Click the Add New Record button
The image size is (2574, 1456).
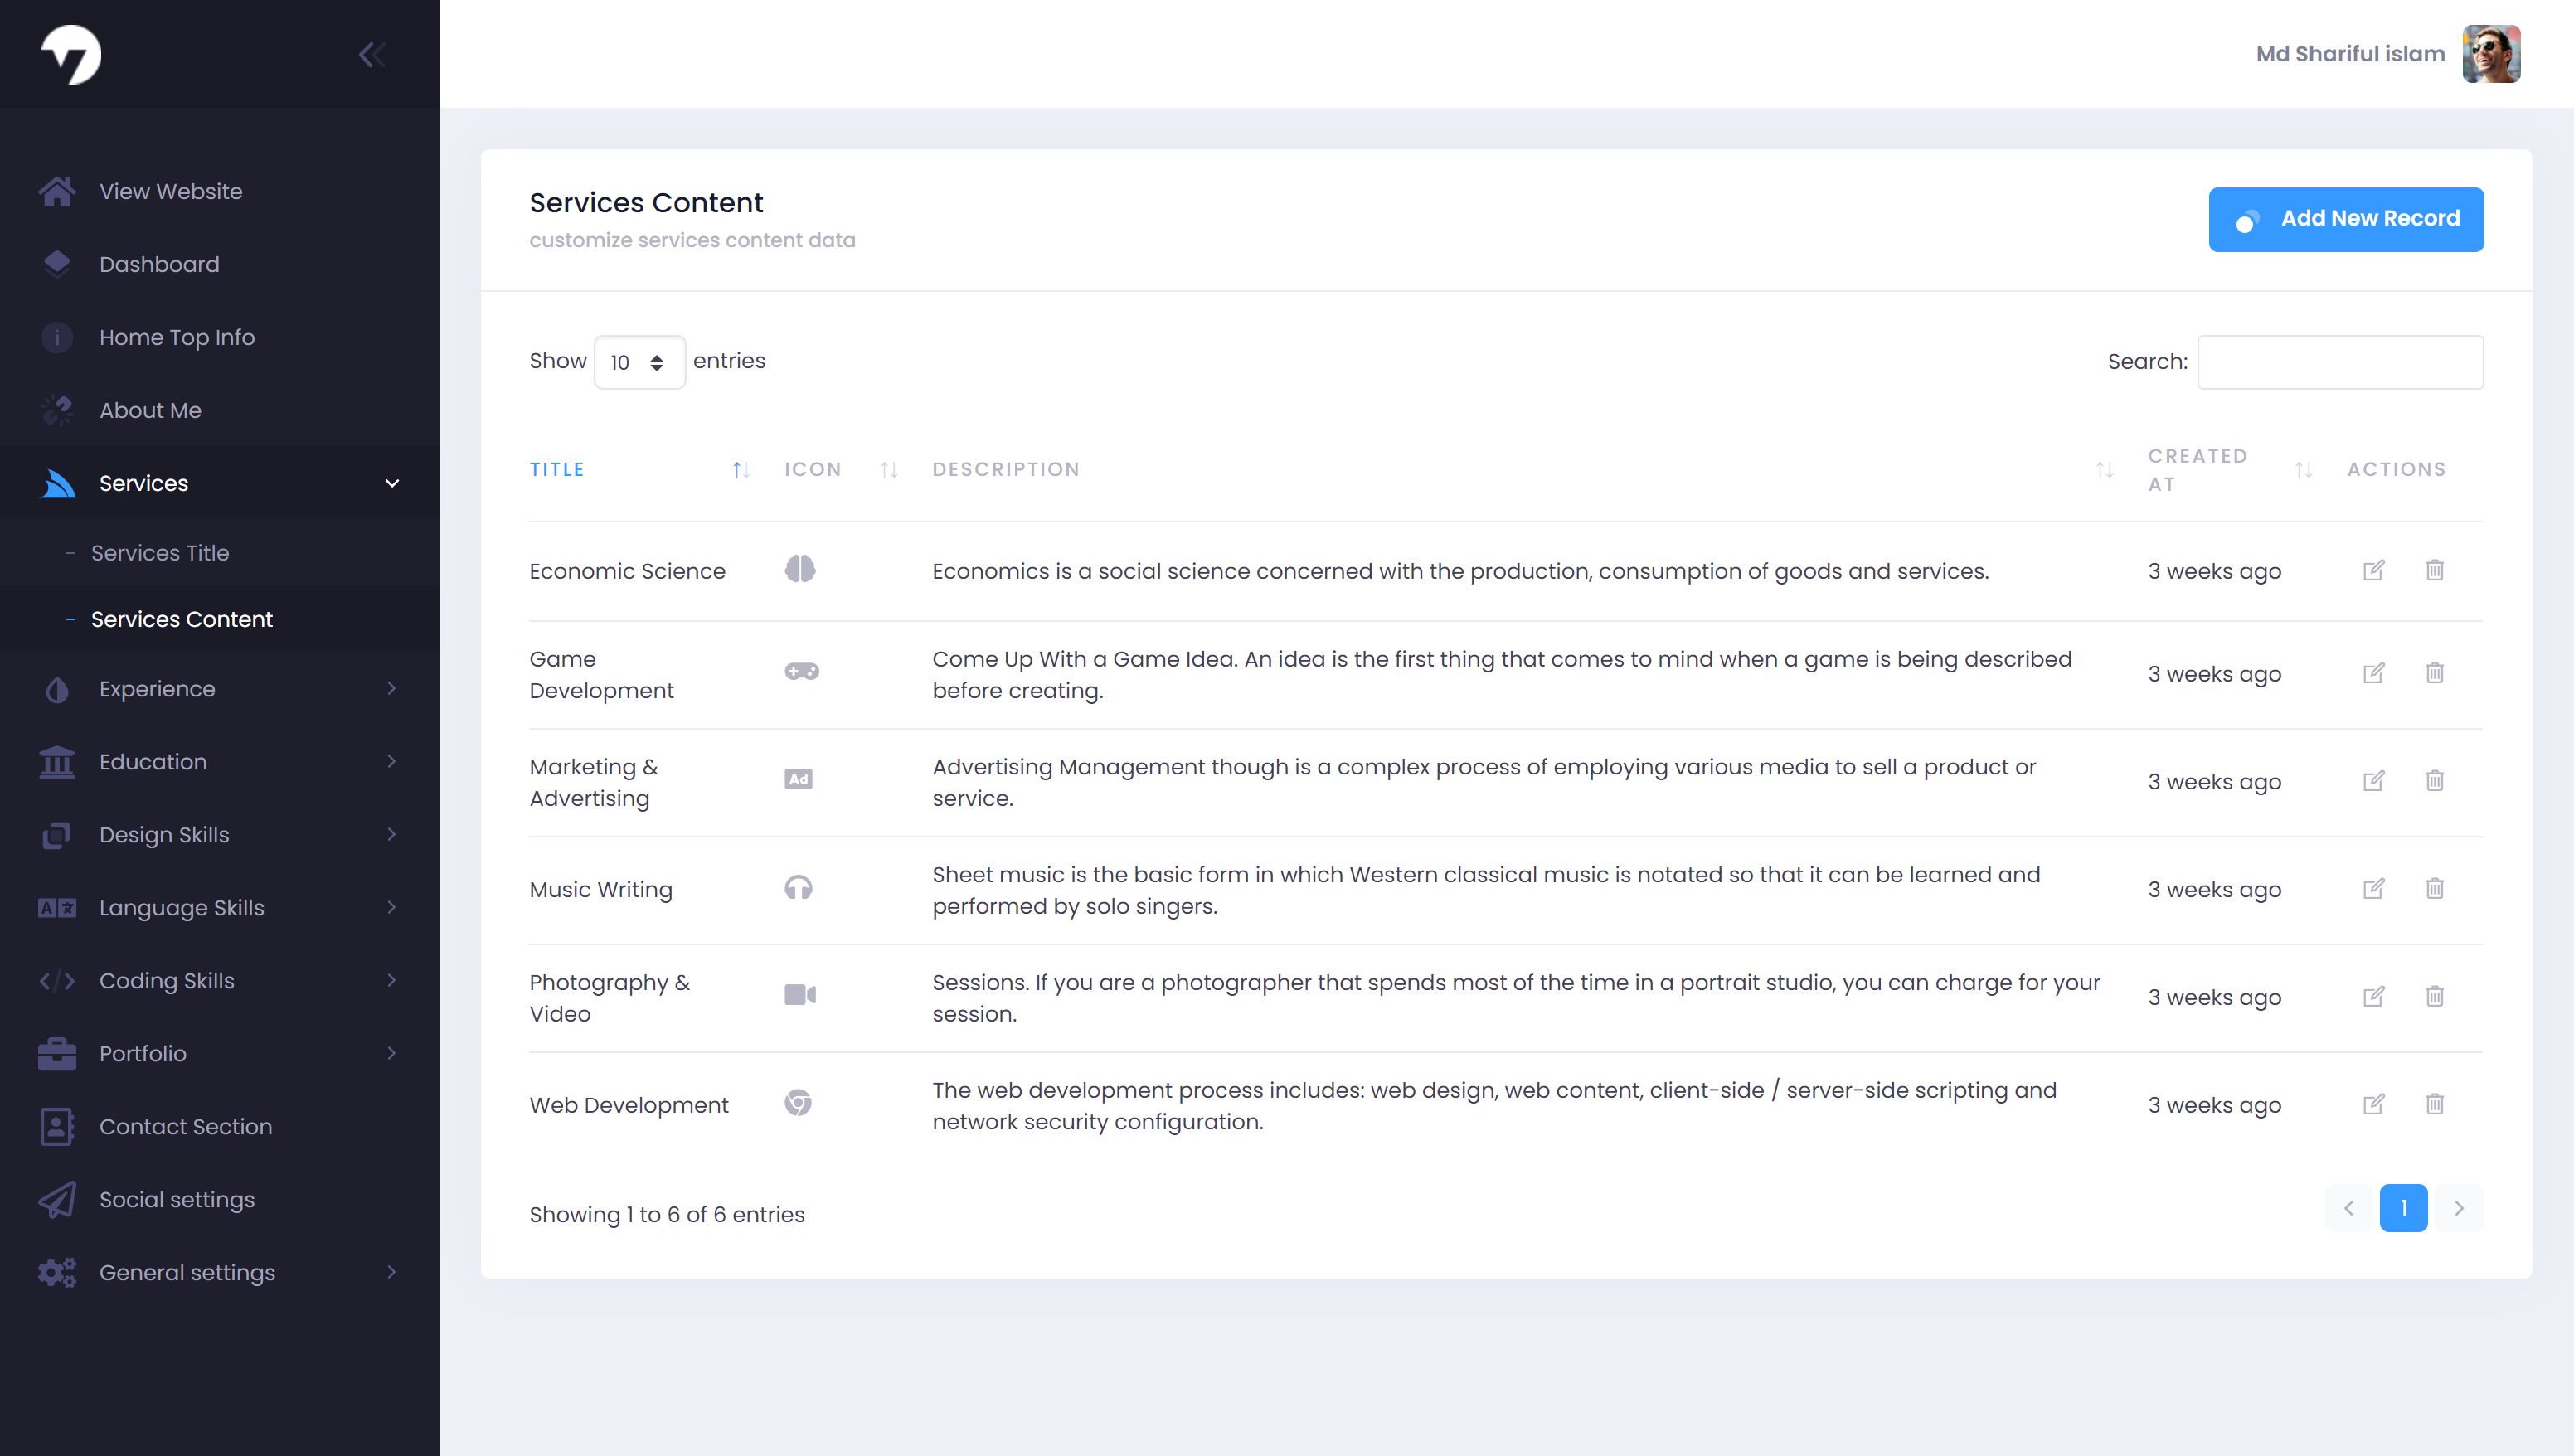pos(2345,219)
